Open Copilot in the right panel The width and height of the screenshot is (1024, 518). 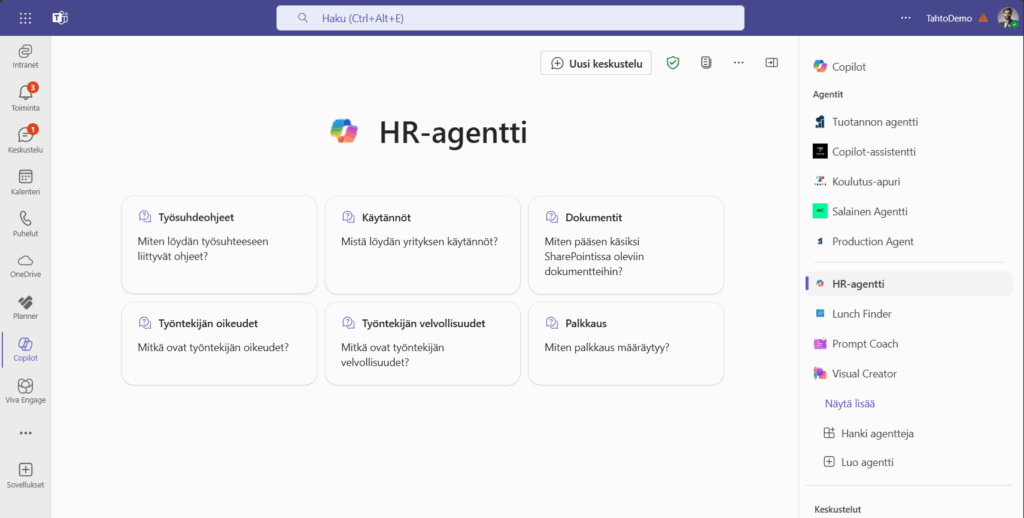point(839,67)
